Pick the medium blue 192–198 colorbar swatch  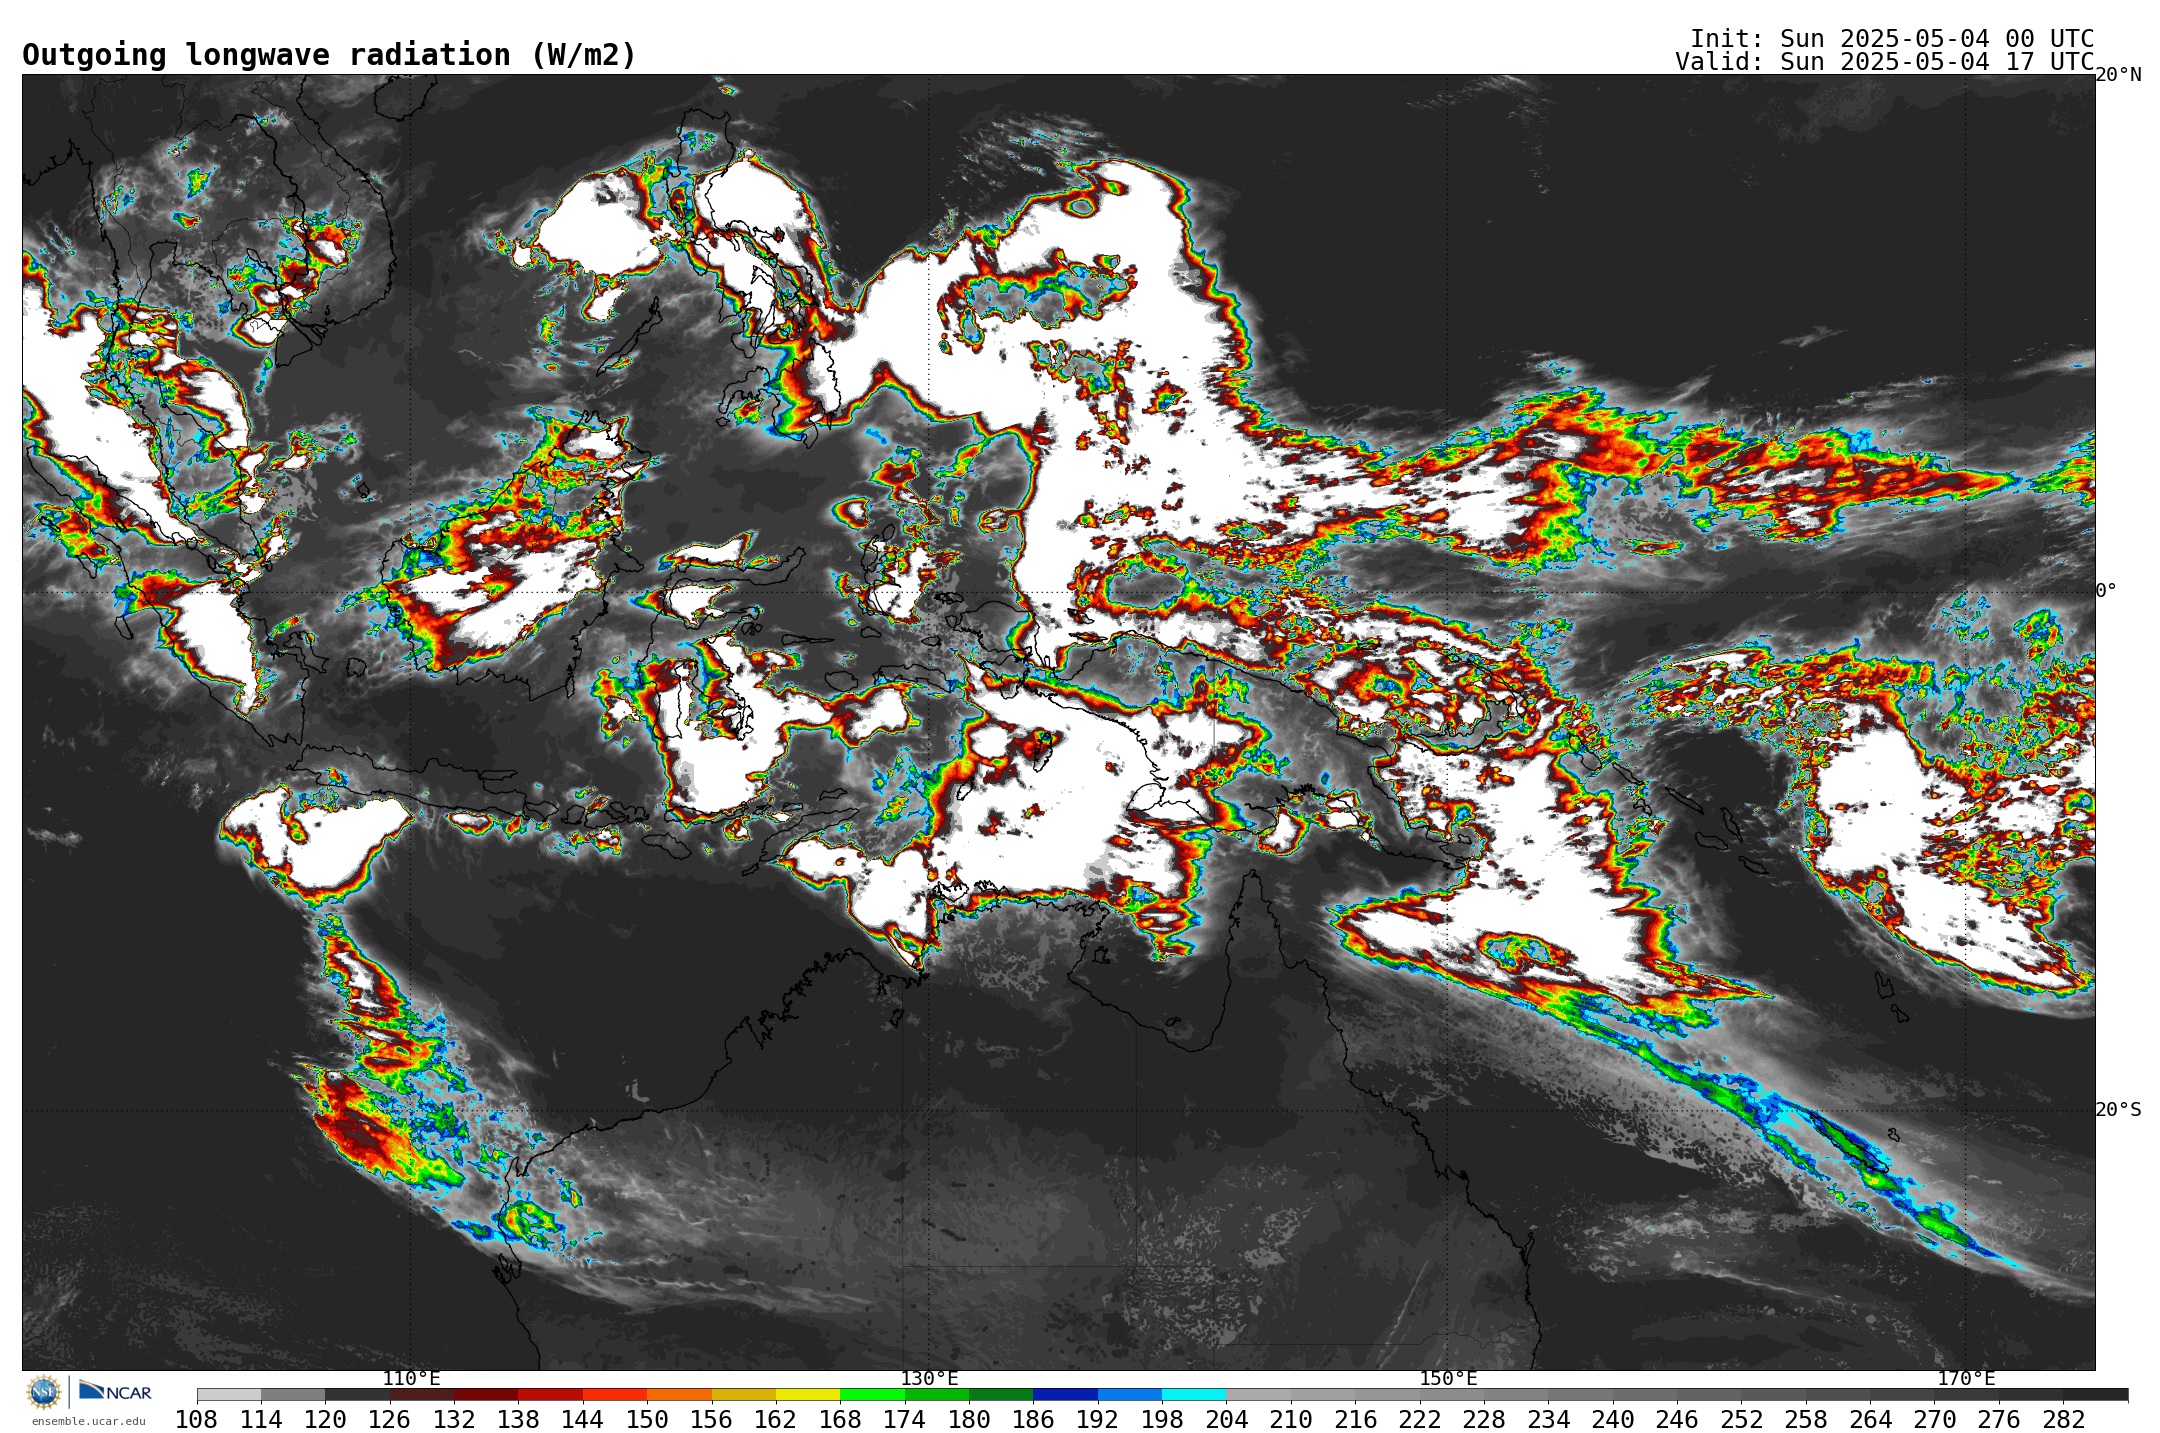pyautogui.click(x=1129, y=1395)
